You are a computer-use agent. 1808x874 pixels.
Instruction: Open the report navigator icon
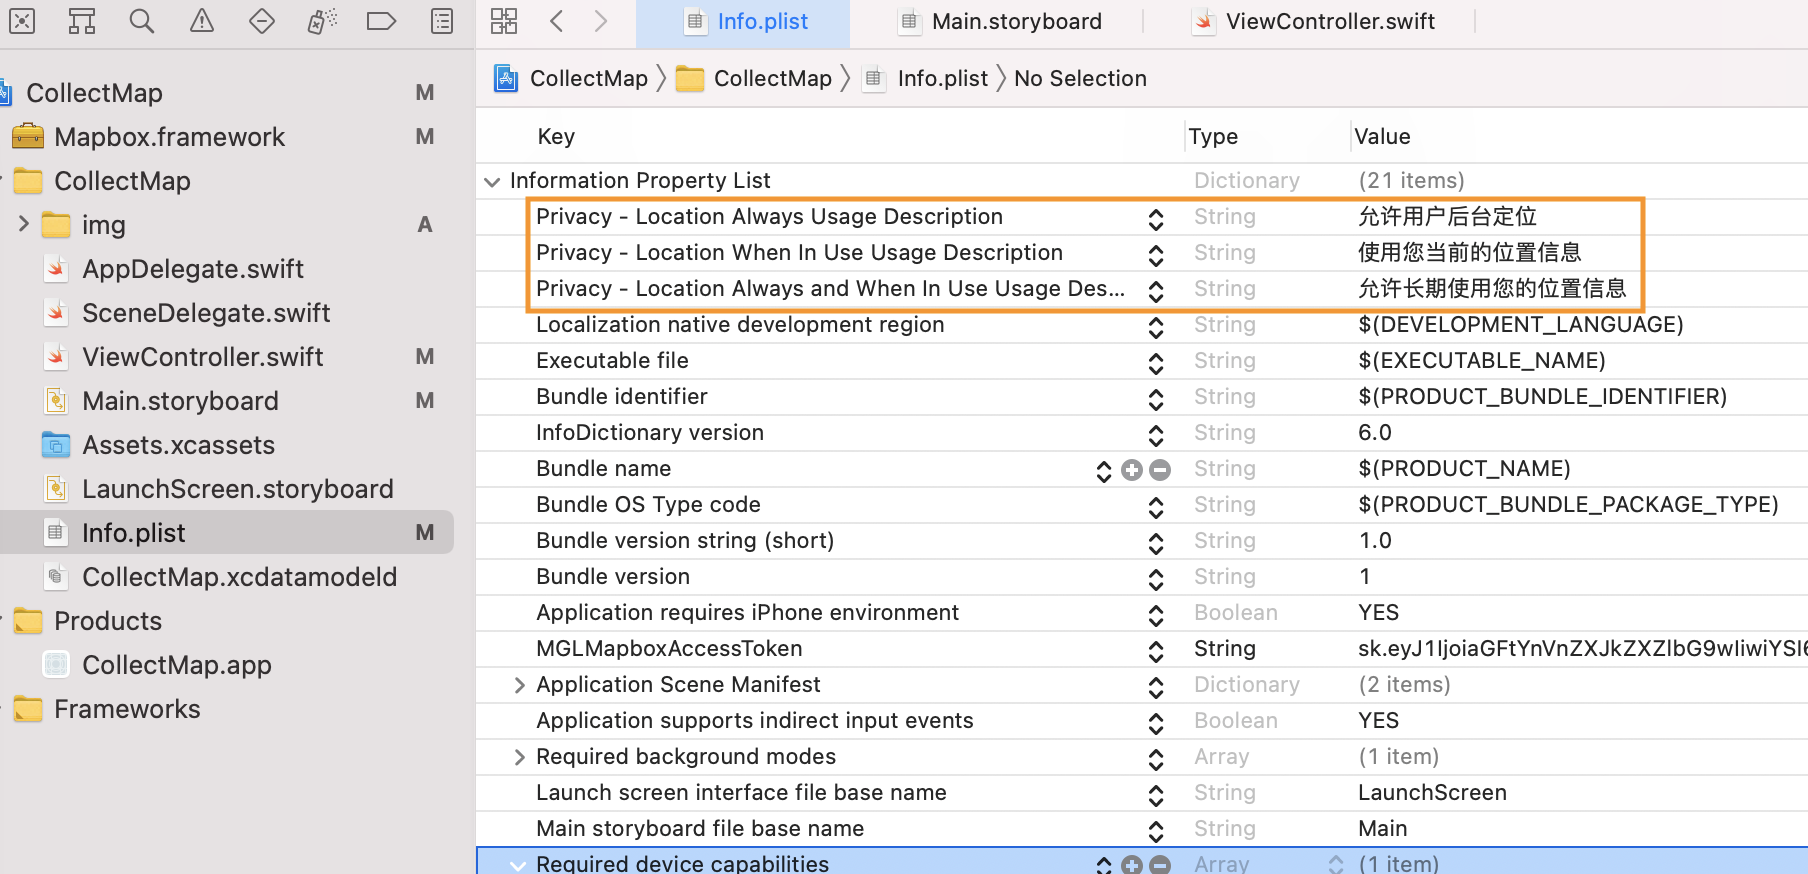pos(442,21)
